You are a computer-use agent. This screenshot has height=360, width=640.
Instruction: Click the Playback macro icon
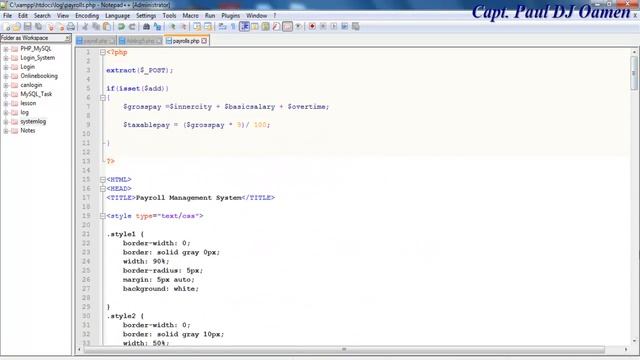334,27
